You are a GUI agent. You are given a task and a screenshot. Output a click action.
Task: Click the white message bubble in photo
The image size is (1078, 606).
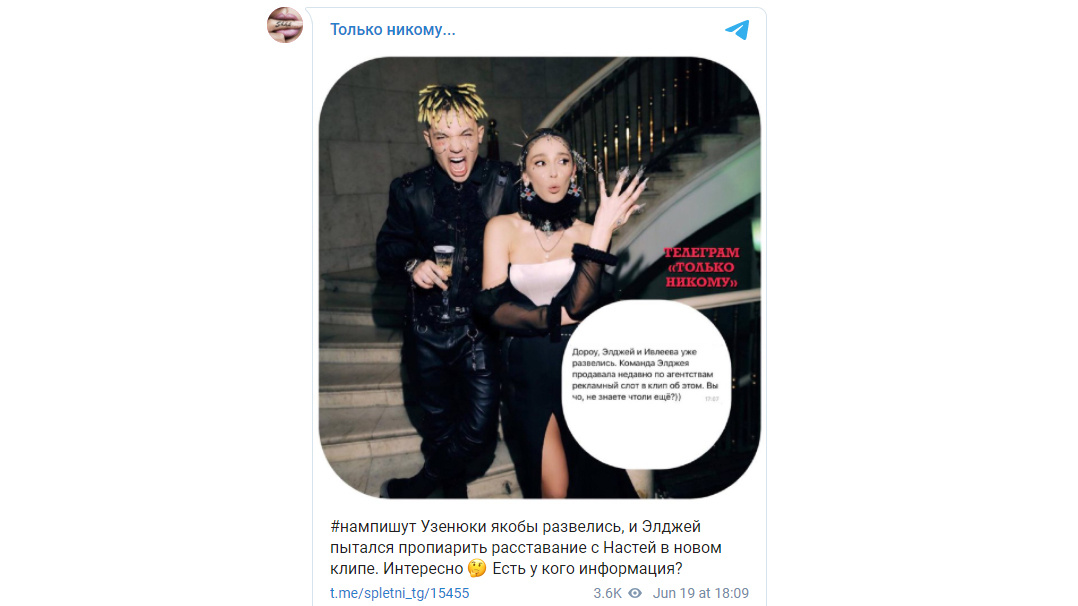pyautogui.click(x=646, y=385)
